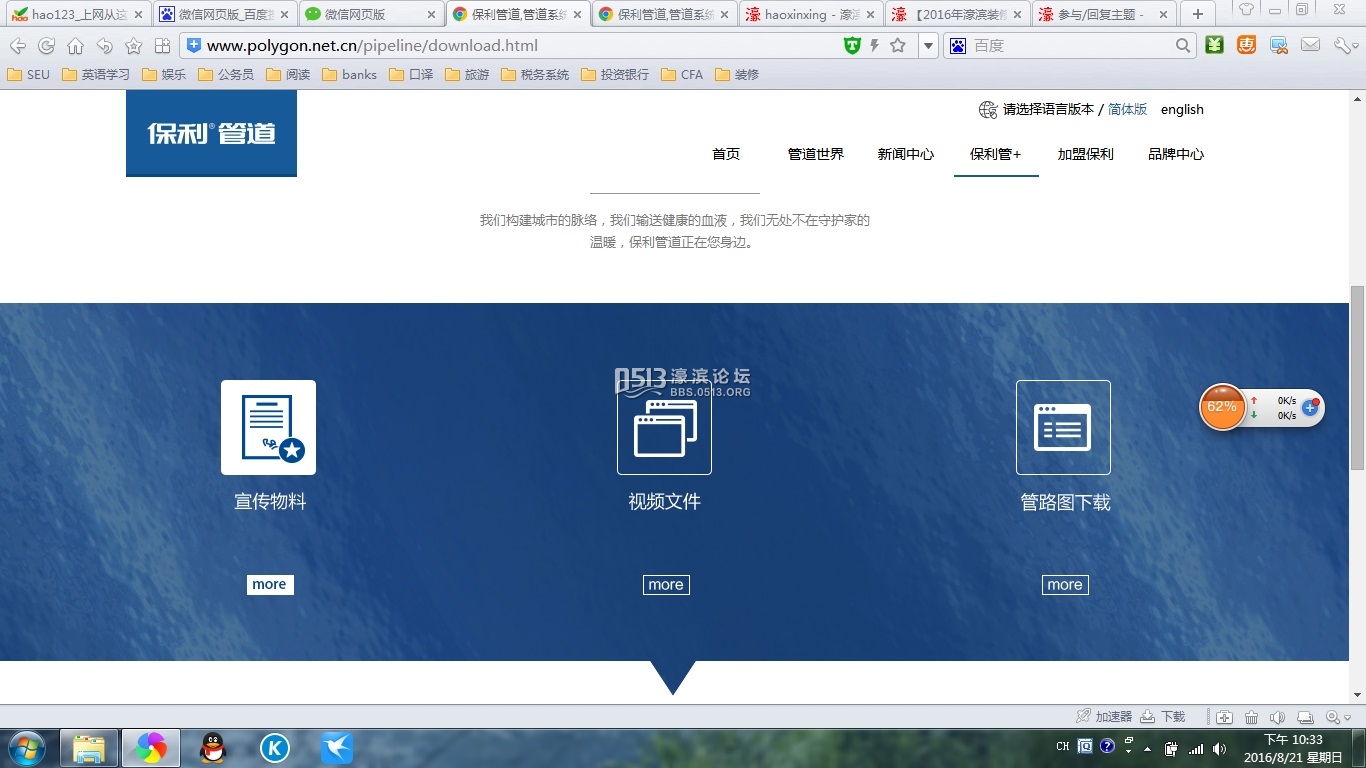The image size is (1366, 768).
Task: Open the 宣传物料 promotional materials icon
Action: click(268, 427)
